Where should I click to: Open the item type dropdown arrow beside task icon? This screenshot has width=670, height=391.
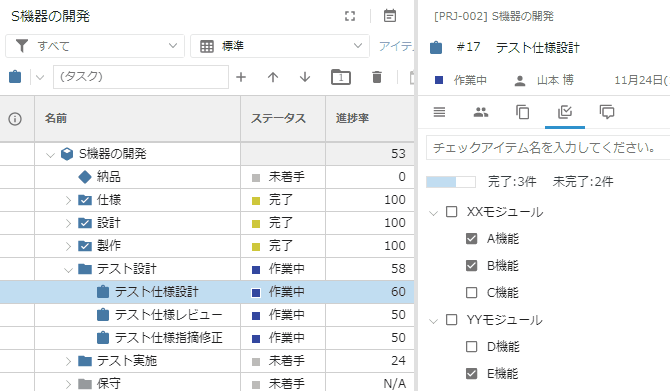[x=40, y=77]
